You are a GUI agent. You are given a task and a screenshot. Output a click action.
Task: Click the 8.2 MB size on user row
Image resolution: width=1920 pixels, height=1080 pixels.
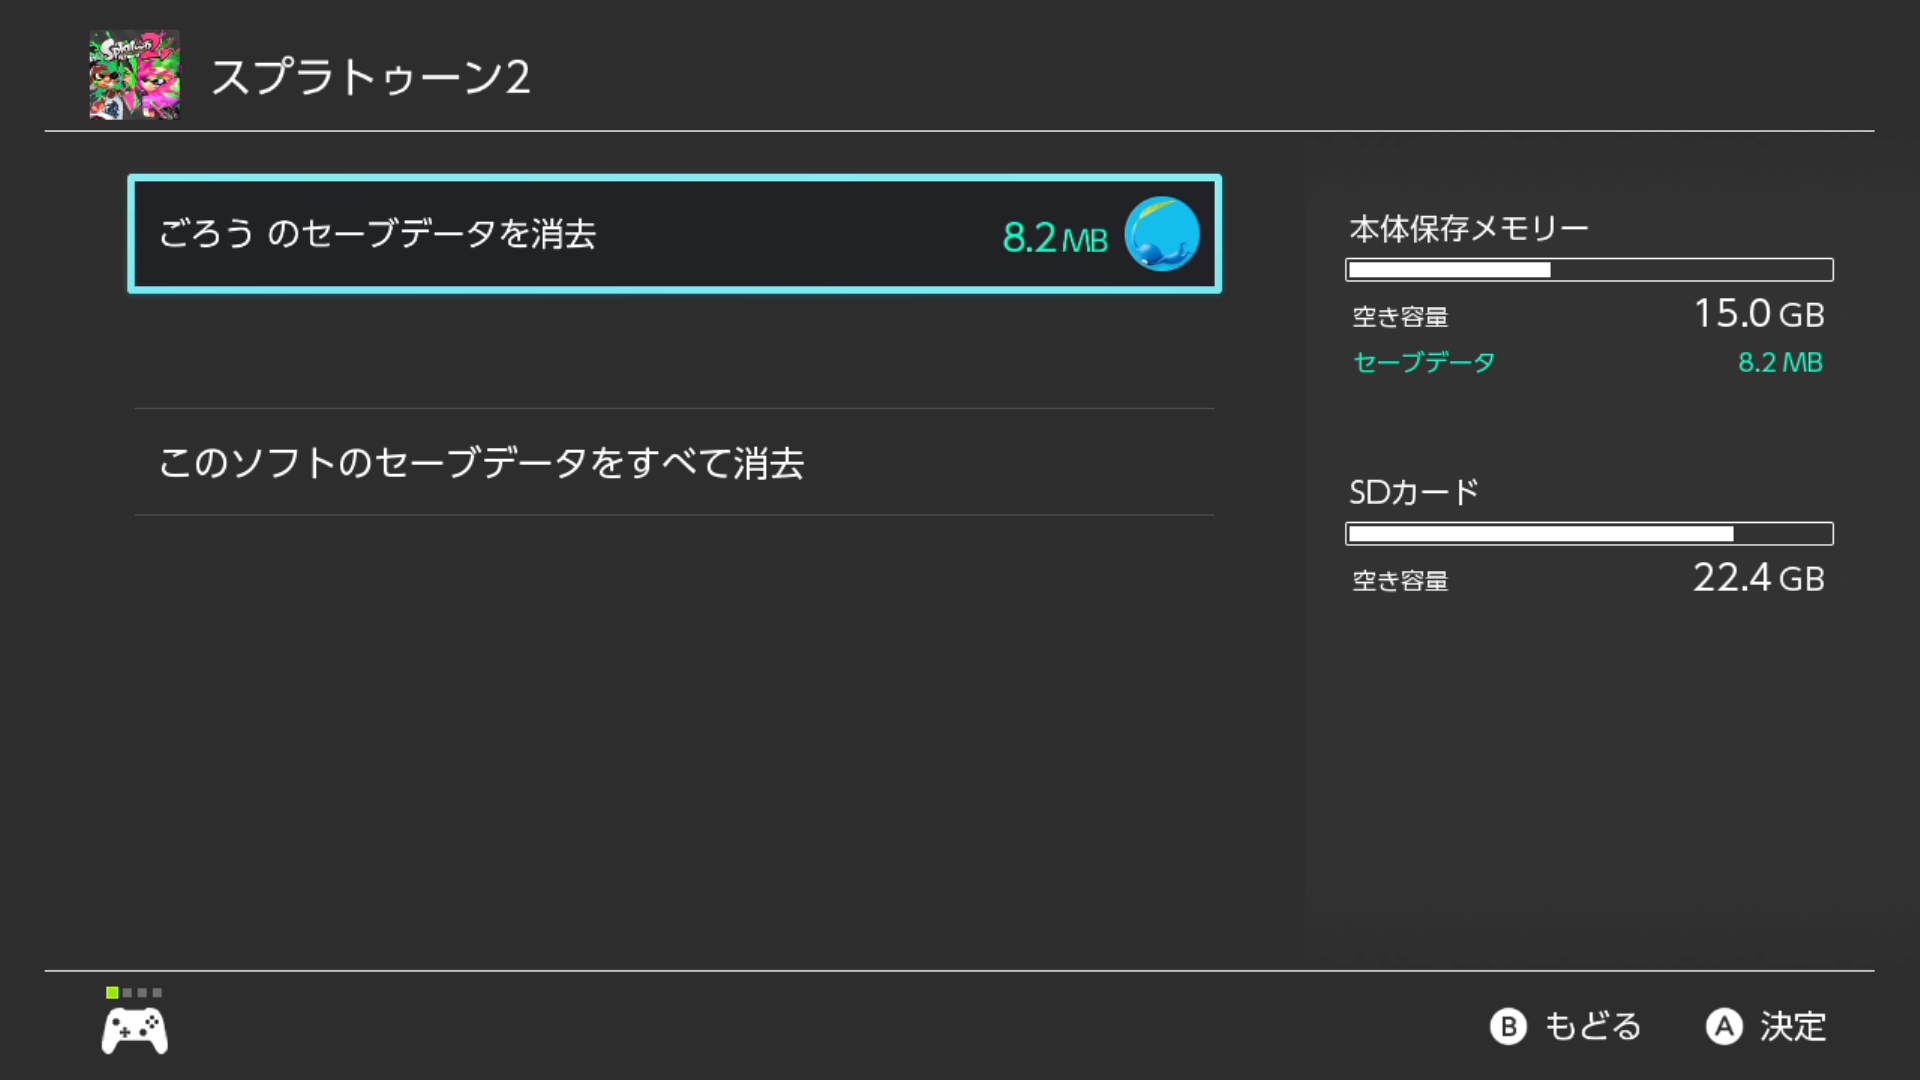point(1055,238)
